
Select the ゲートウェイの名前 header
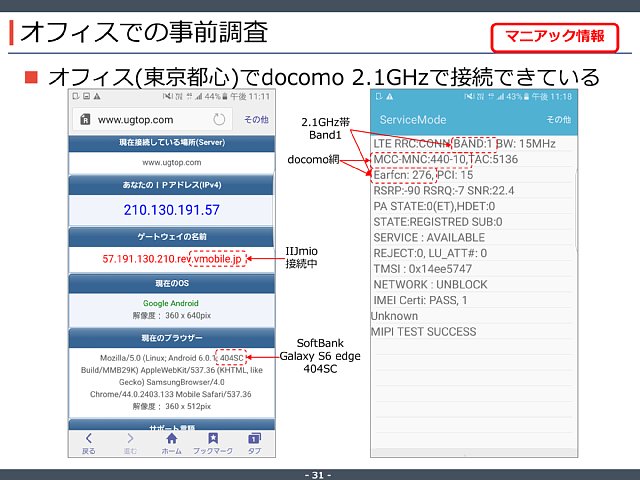[172, 236]
